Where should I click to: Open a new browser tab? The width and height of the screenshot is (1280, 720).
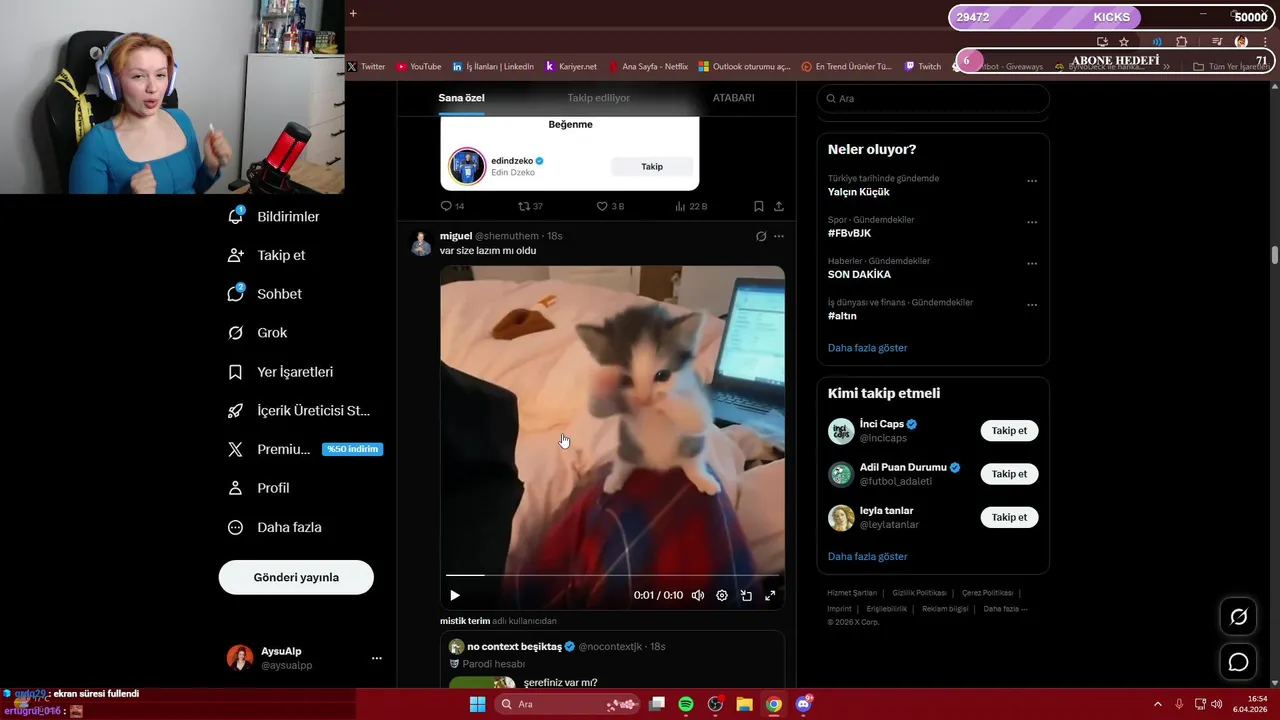(353, 13)
